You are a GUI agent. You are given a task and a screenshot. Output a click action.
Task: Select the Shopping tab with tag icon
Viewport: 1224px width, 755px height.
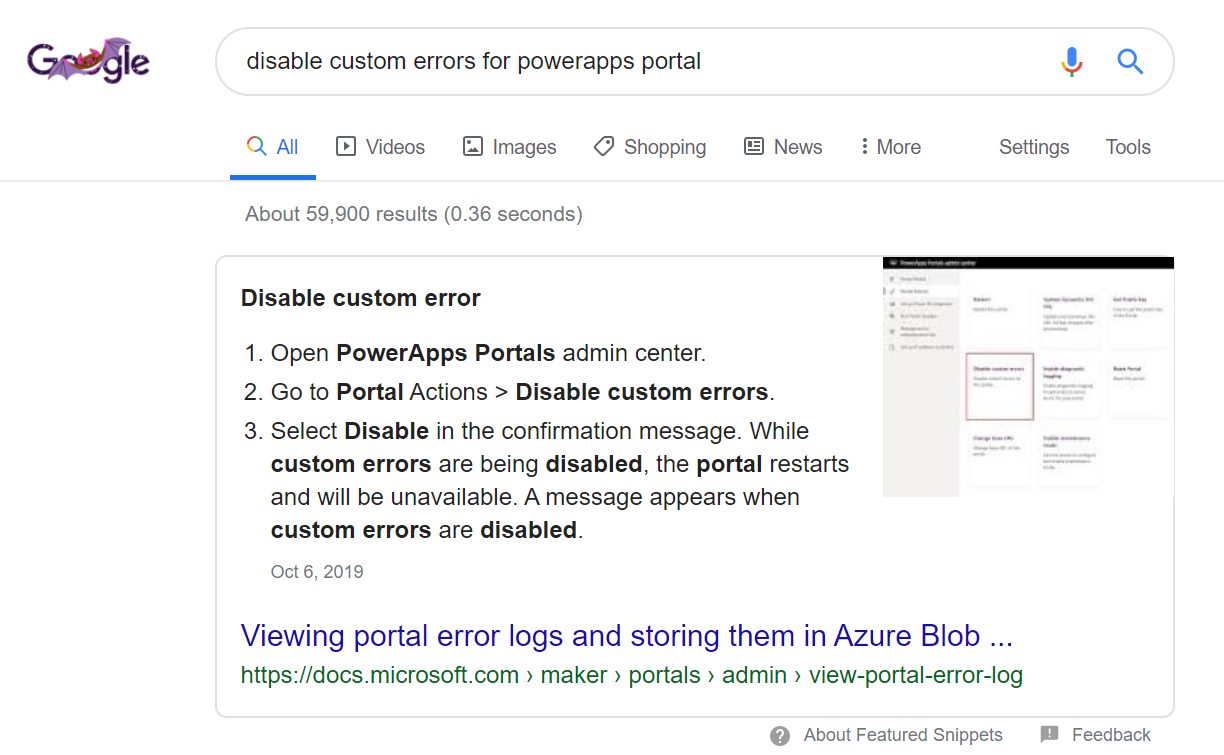(x=649, y=147)
